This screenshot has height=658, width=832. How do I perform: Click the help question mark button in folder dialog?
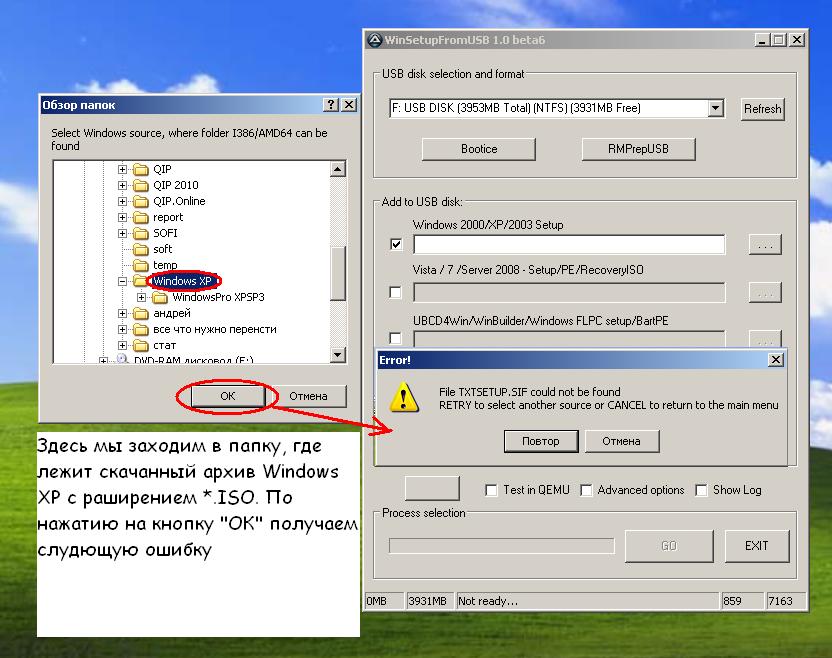[331, 104]
